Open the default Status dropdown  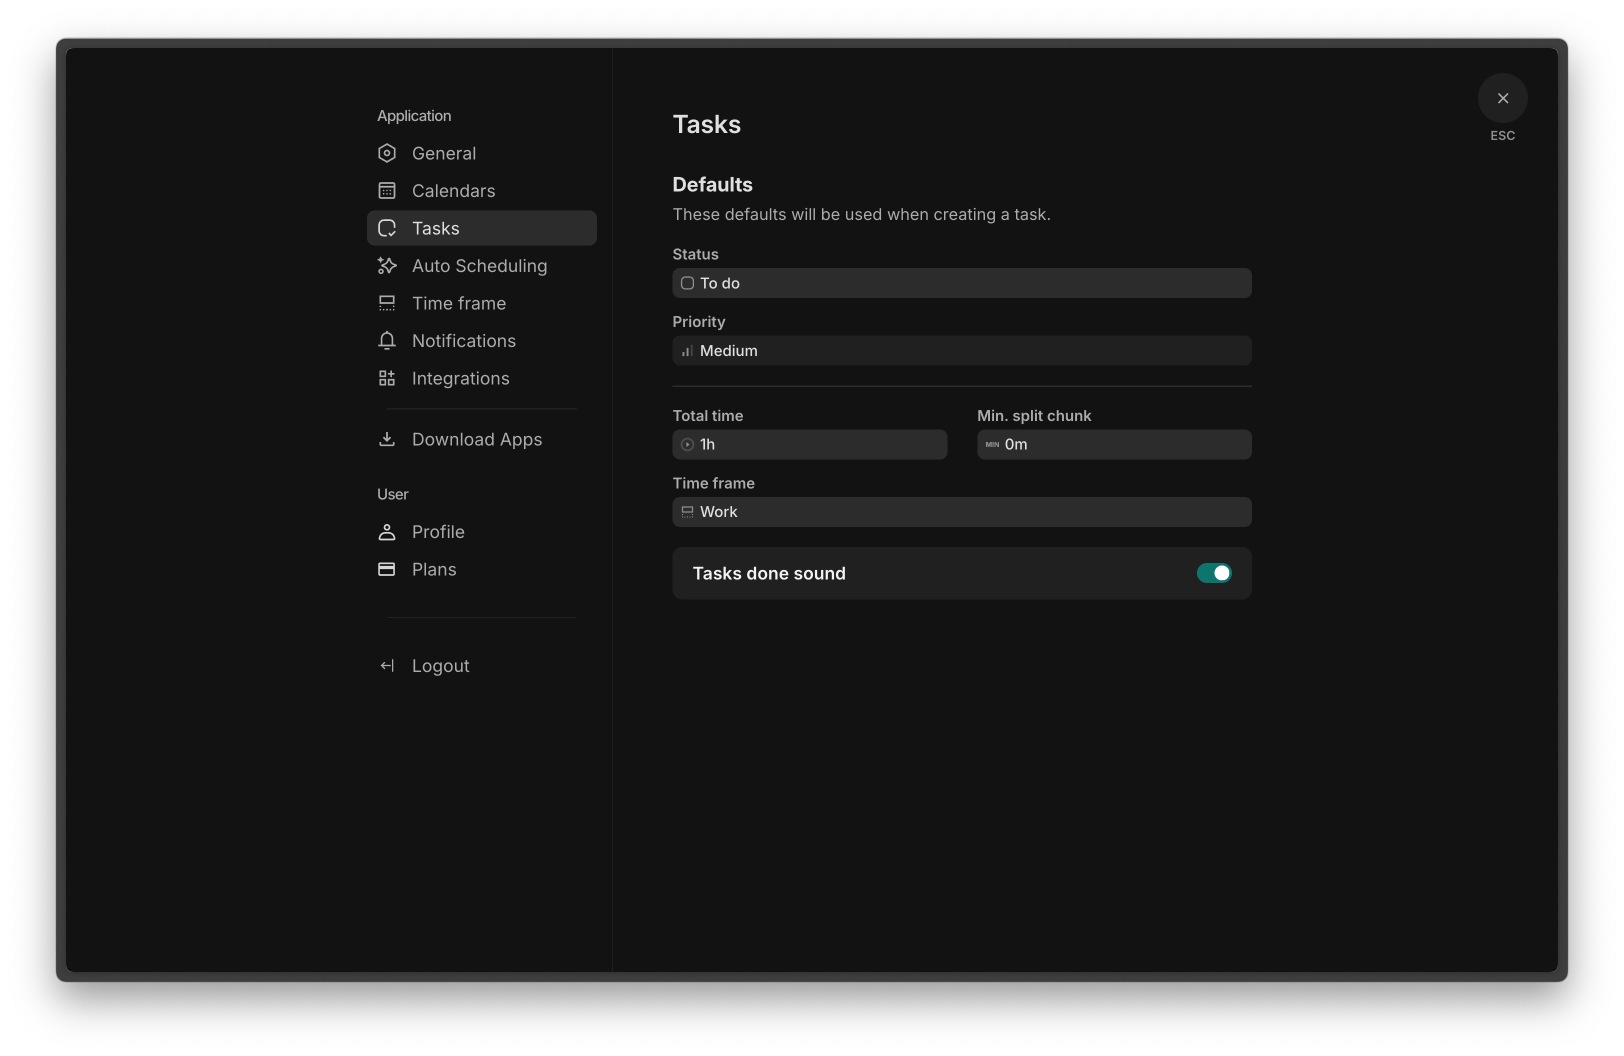click(x=961, y=283)
